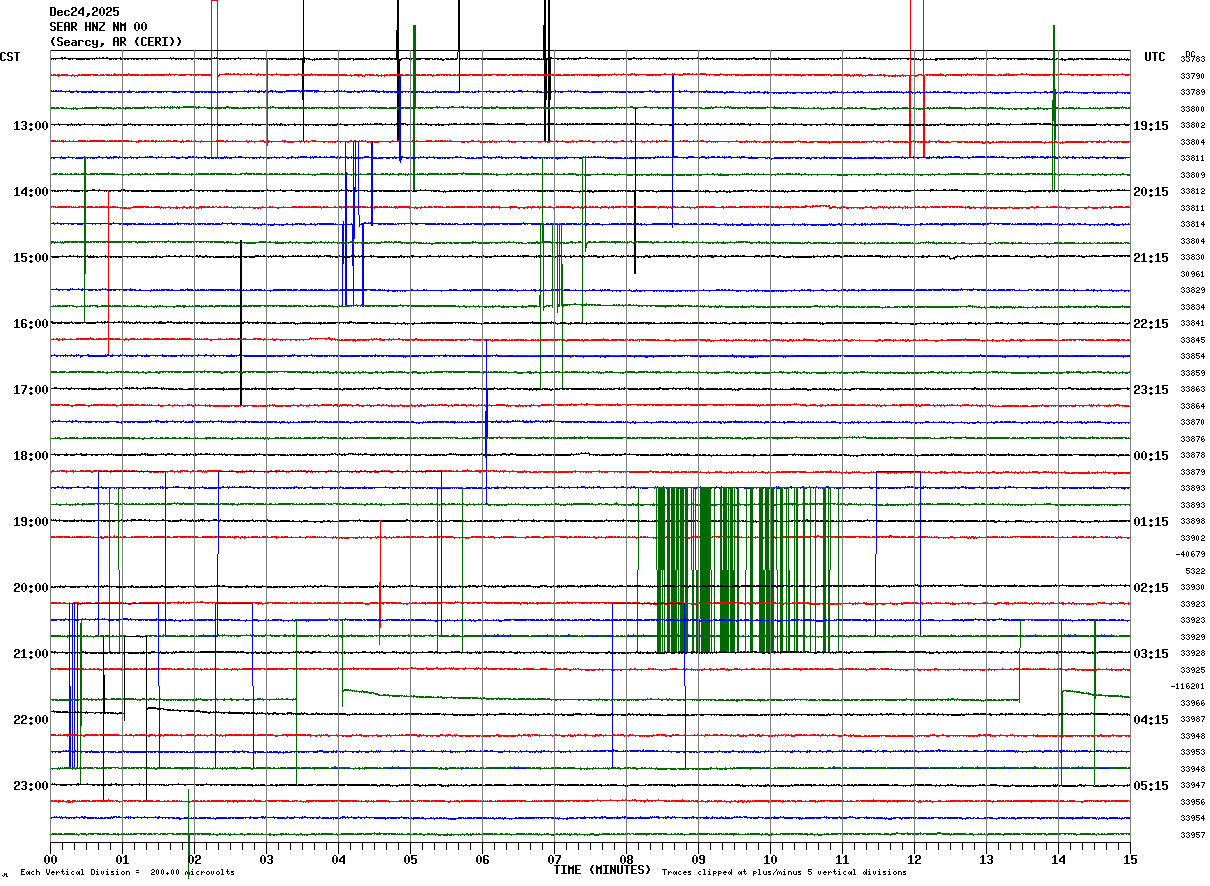Select DC offset value -40679
This screenshot has height=886, width=1210.
click(1190, 555)
